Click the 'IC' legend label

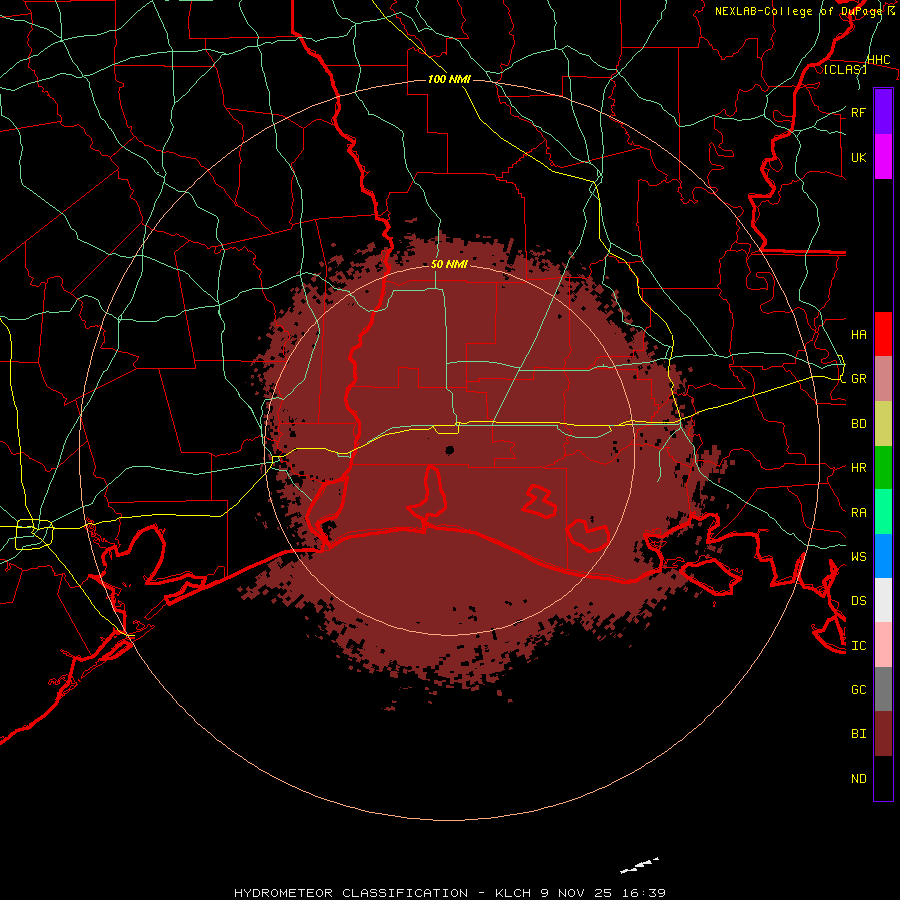point(859,646)
